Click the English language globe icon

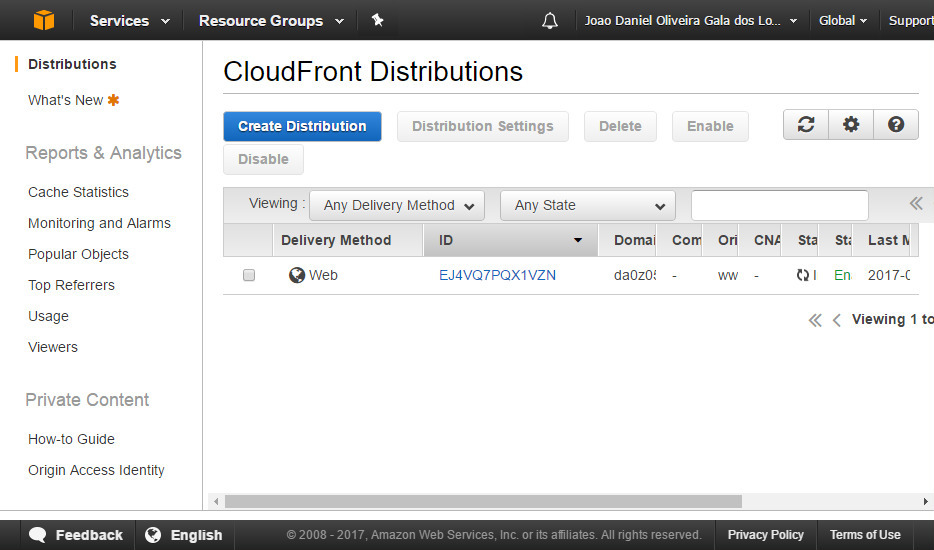(153, 535)
